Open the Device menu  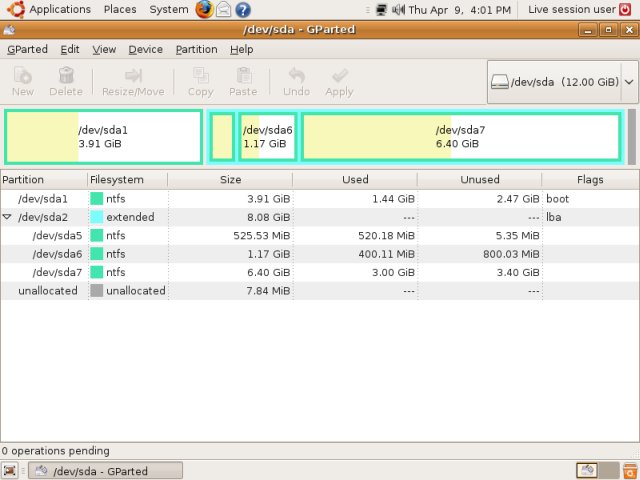point(146,49)
